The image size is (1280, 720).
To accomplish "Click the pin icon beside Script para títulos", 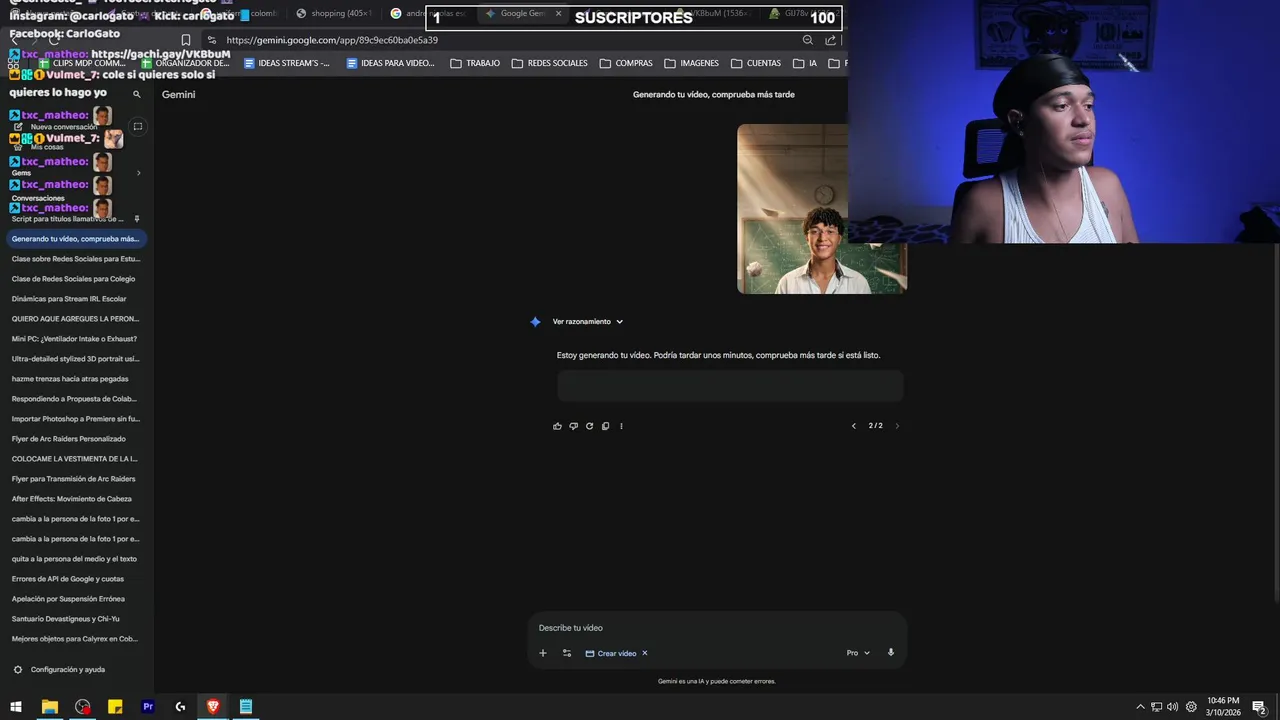I will click(137, 219).
